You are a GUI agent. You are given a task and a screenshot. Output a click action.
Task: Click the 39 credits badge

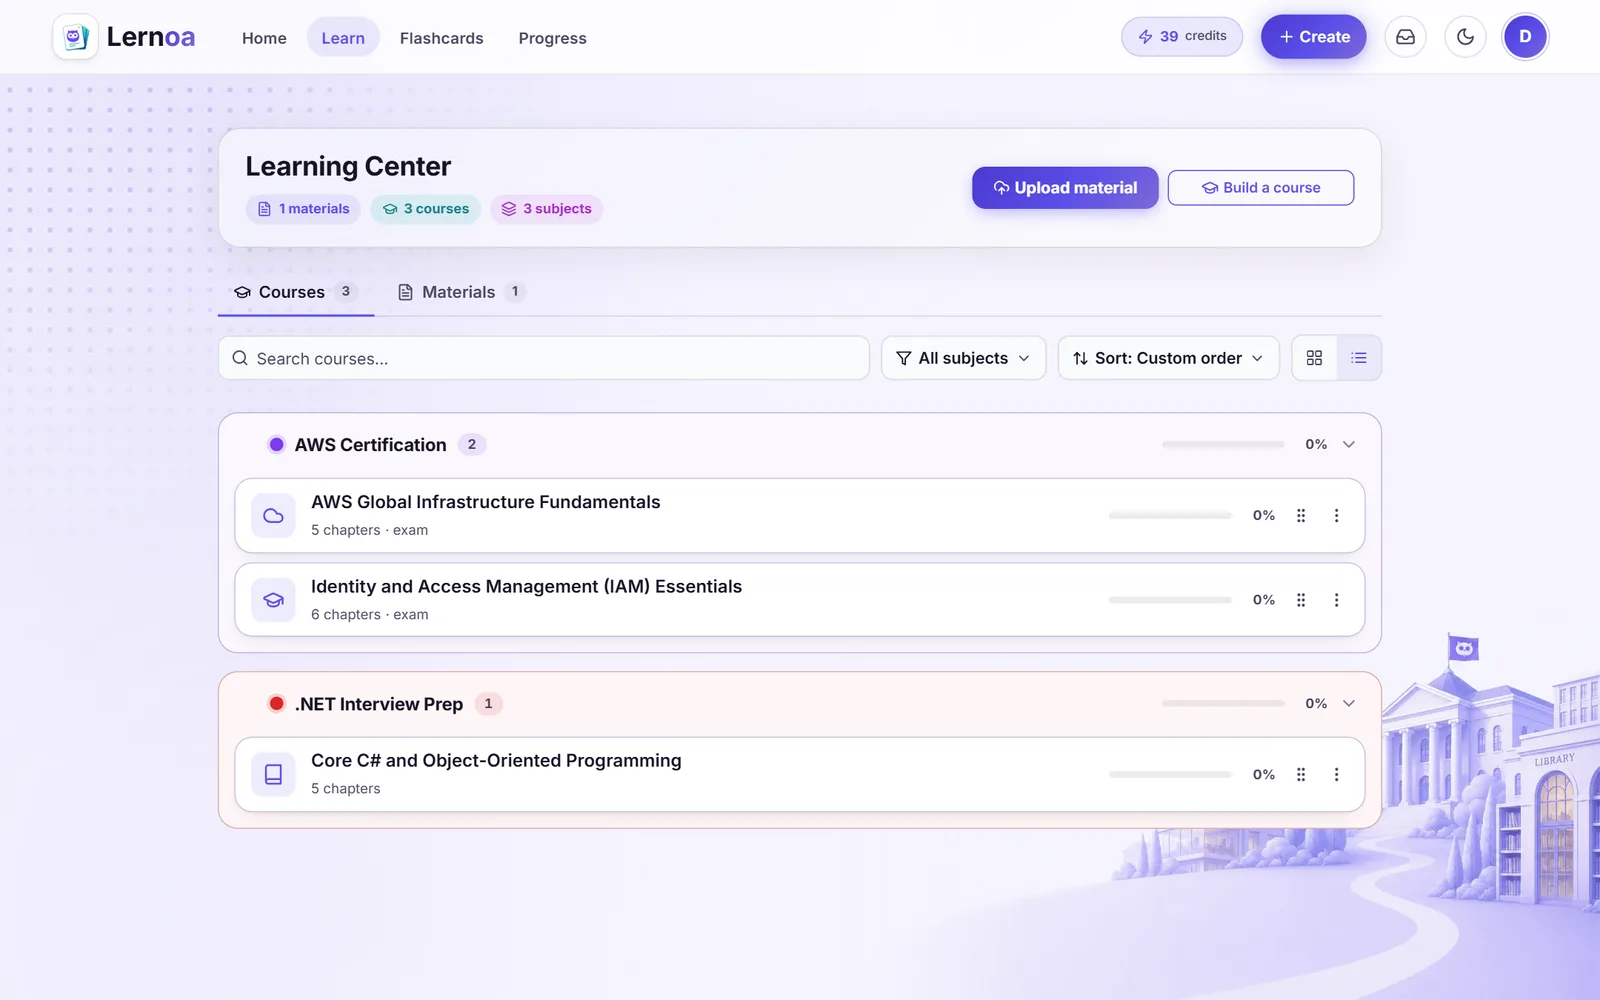[1182, 37]
